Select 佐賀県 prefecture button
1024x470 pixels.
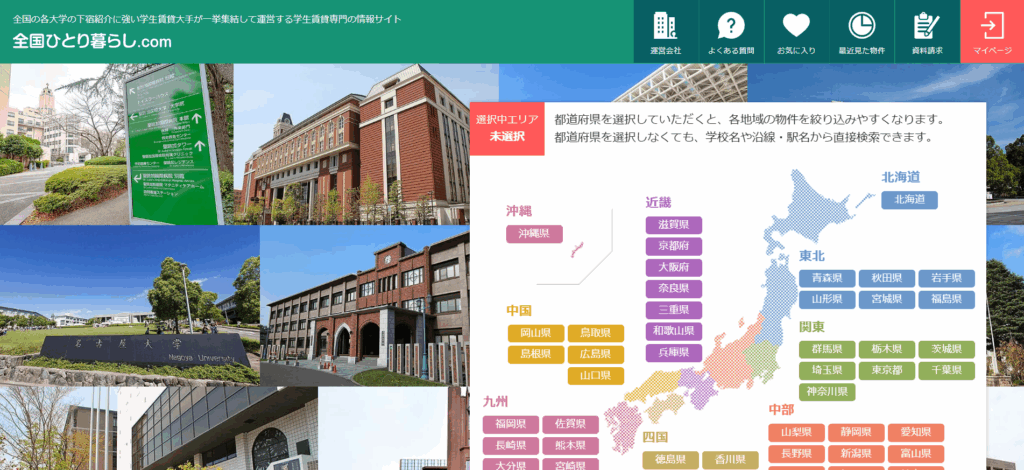(x=570, y=425)
